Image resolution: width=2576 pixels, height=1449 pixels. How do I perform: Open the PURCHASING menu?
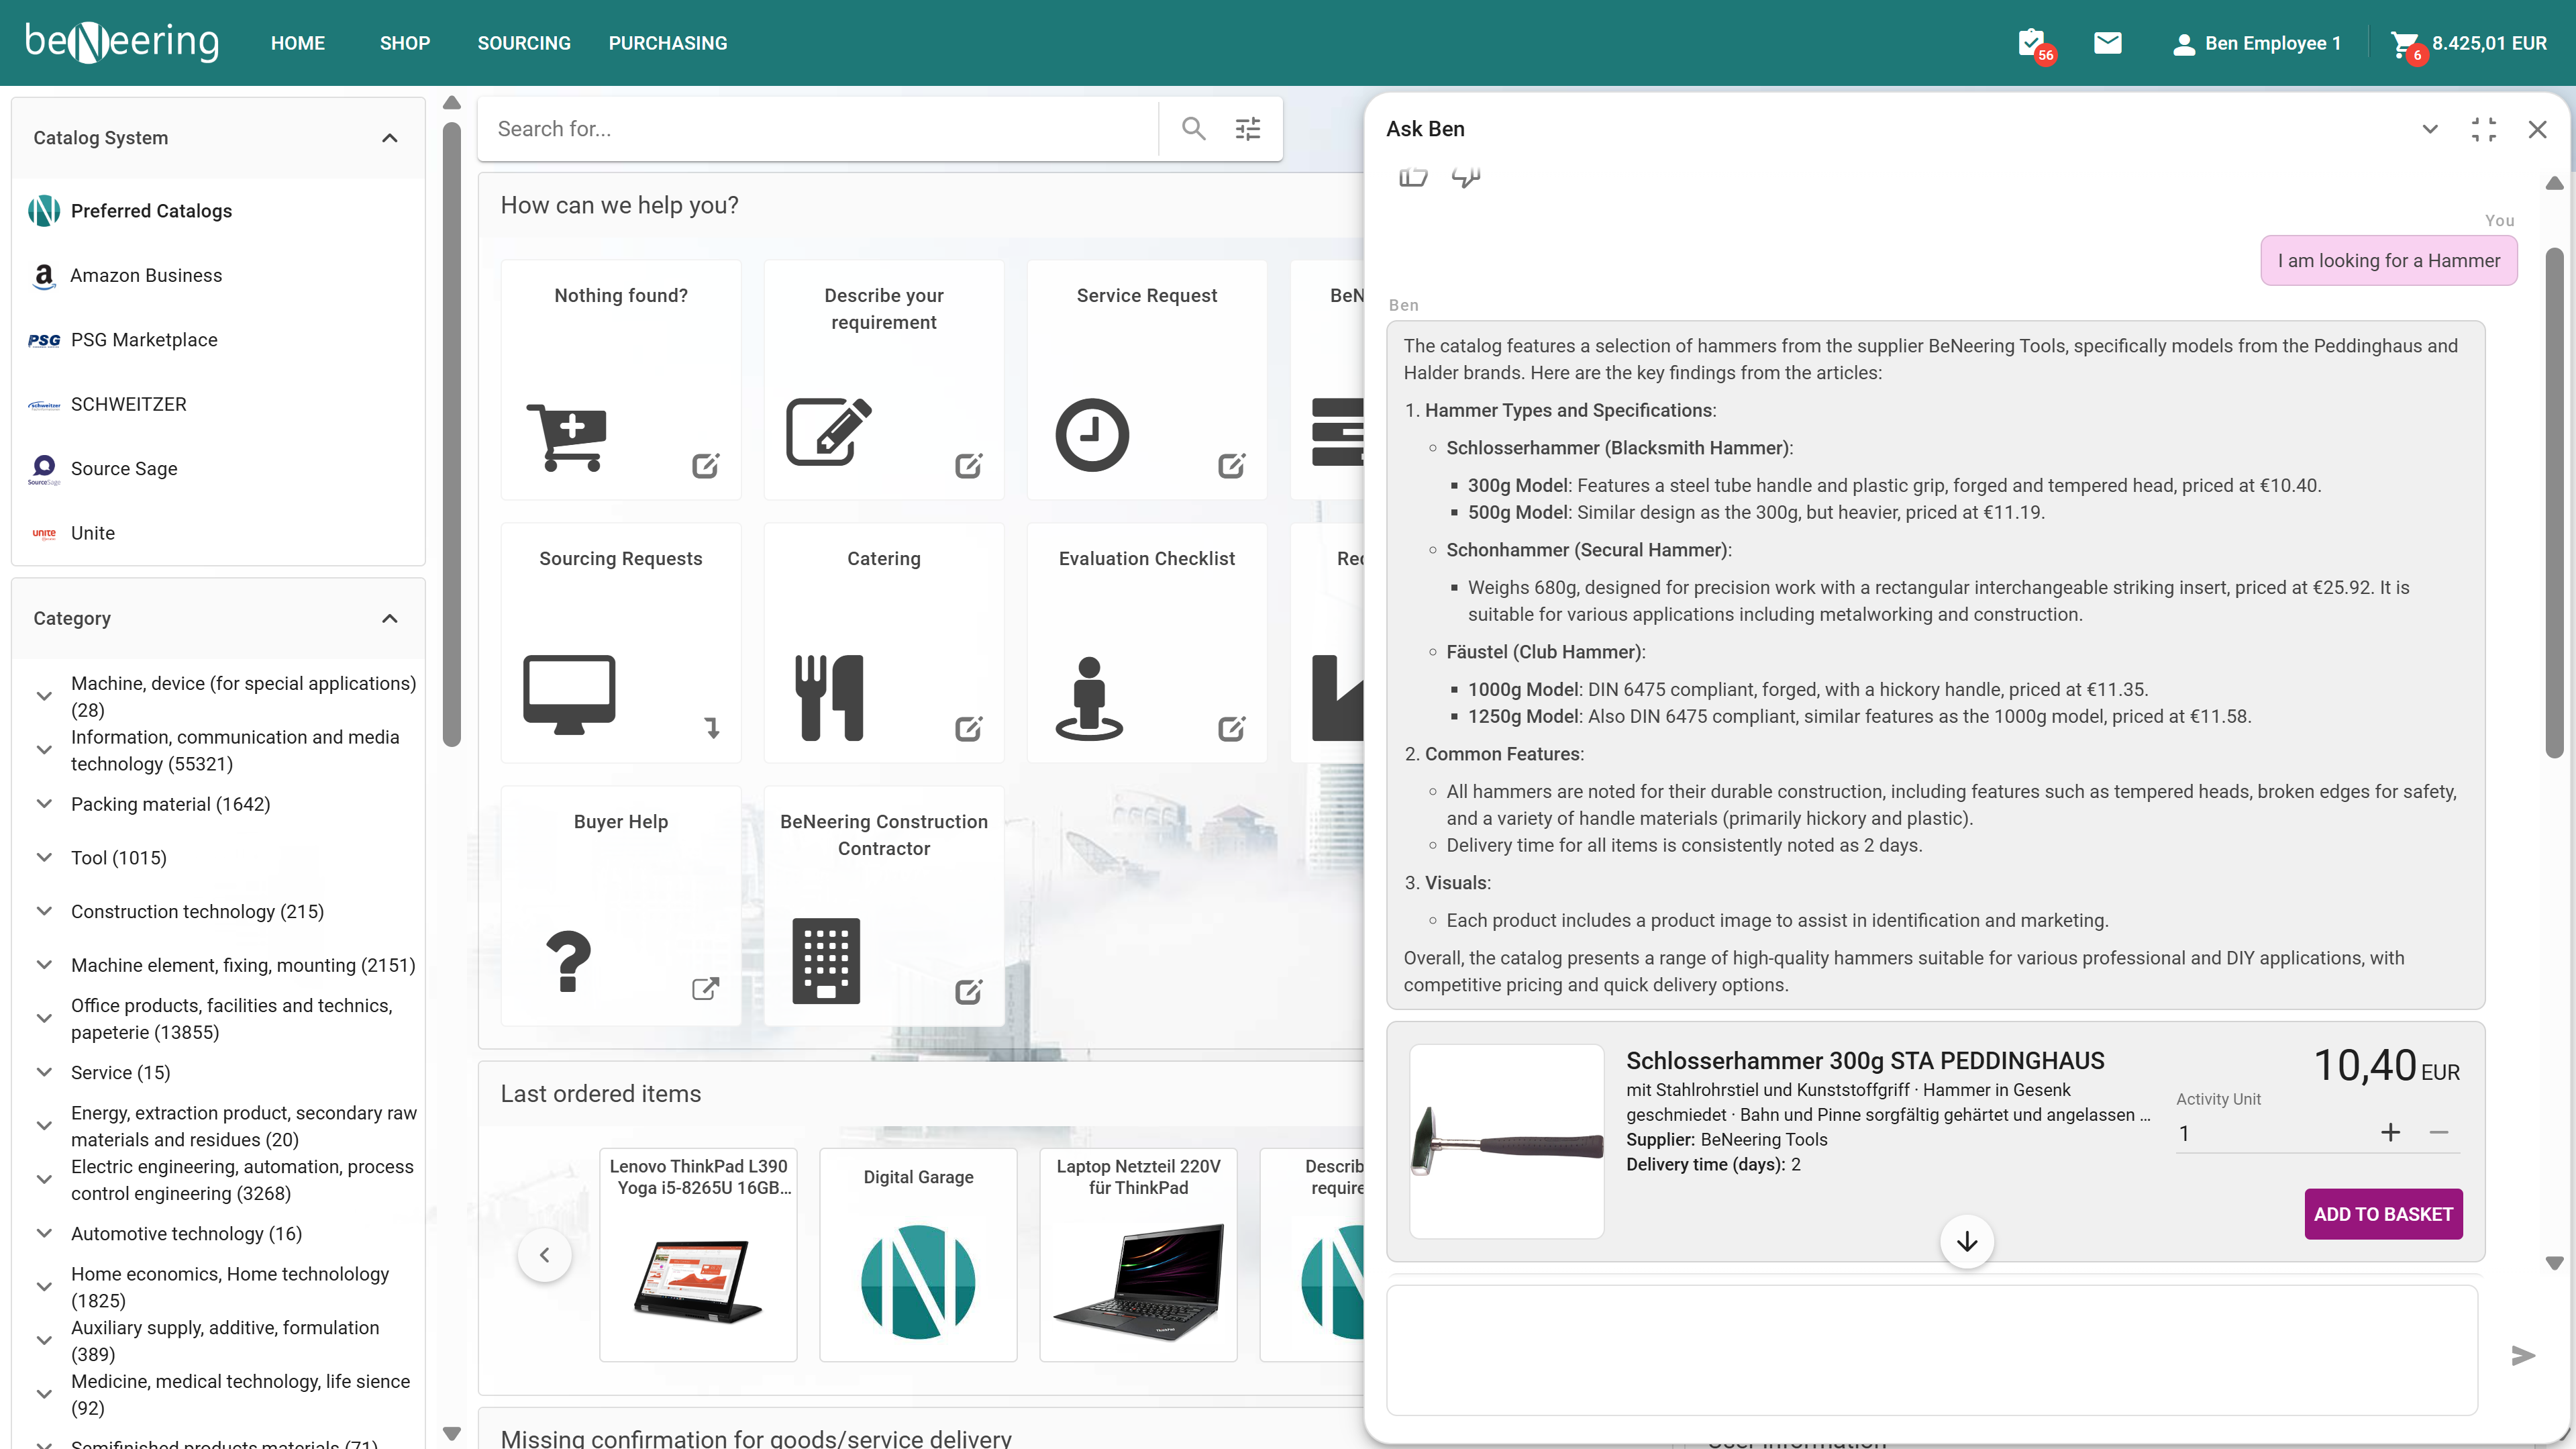click(668, 43)
